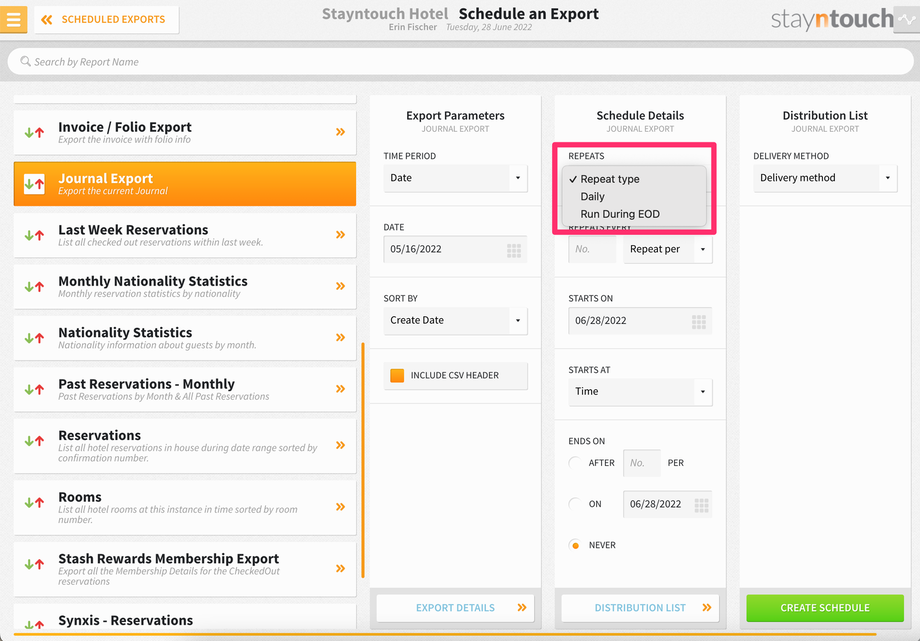The height and width of the screenshot is (641, 920).
Task: Click arrows icon for Nationality Statistics
Action: click(x=34, y=338)
